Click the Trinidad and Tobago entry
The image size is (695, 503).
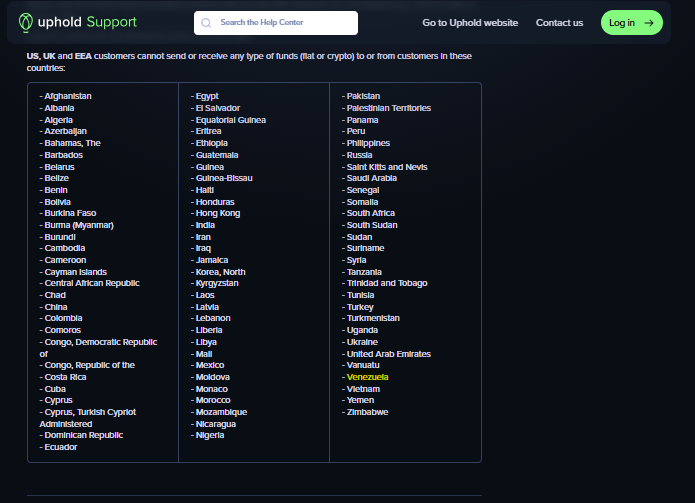[x=387, y=283]
